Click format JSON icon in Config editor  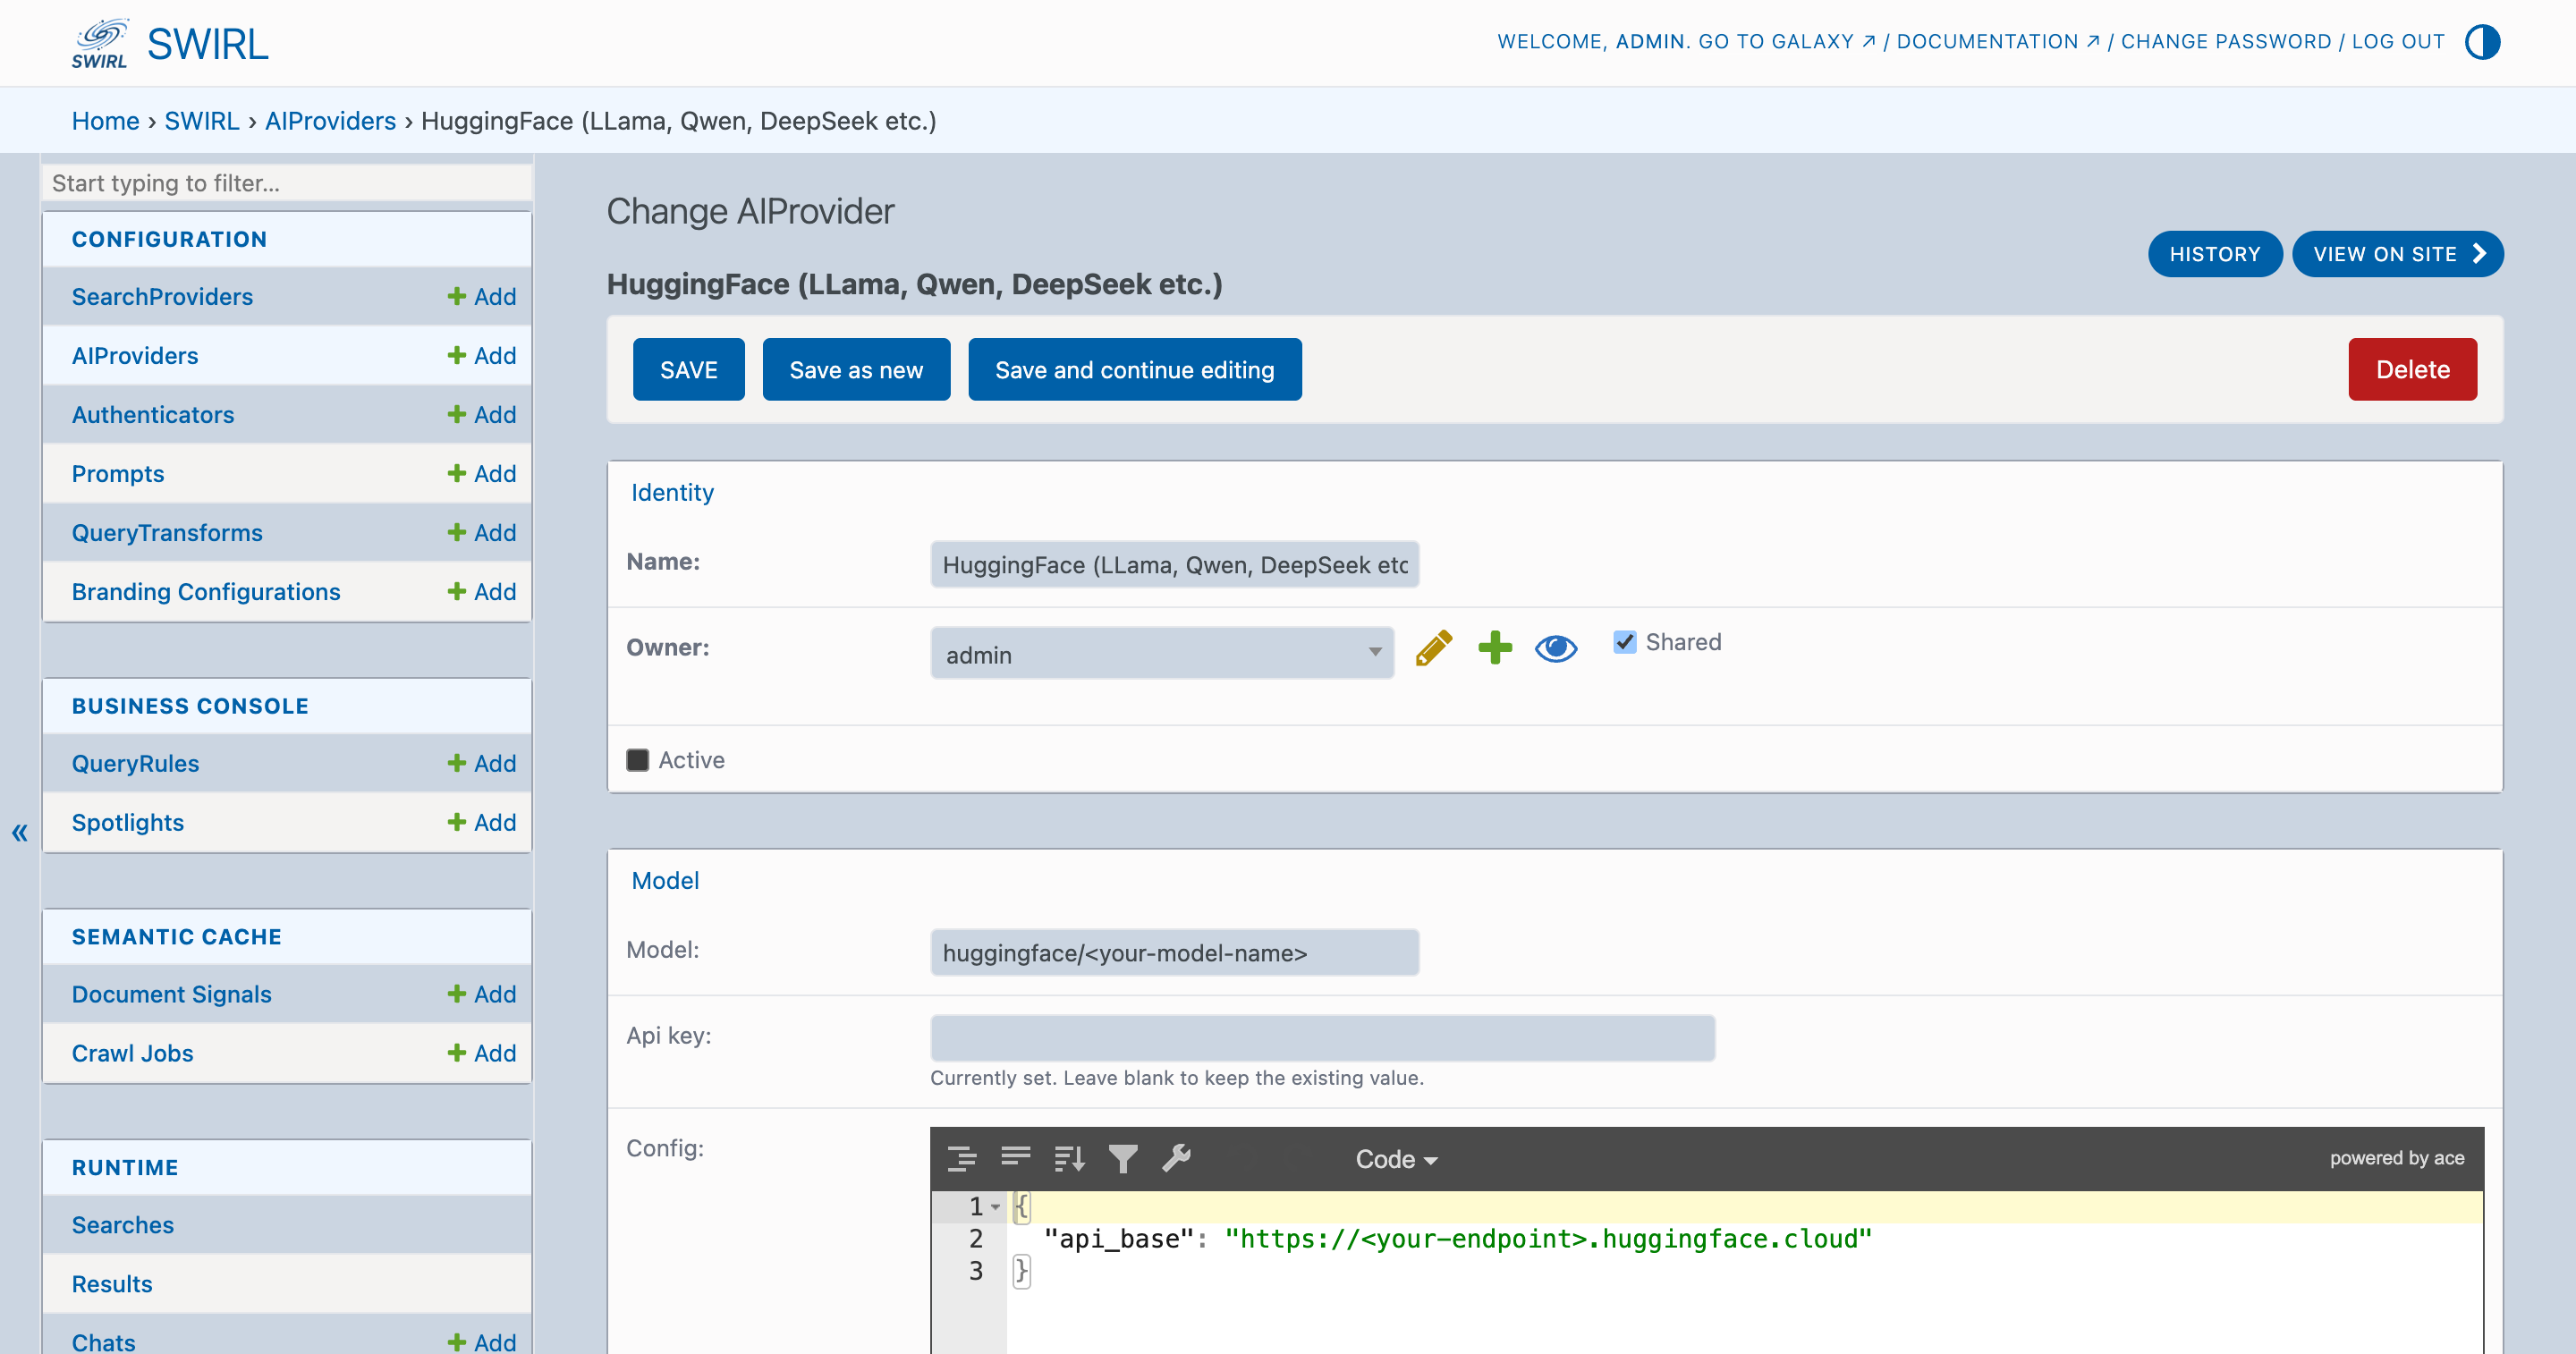click(962, 1158)
